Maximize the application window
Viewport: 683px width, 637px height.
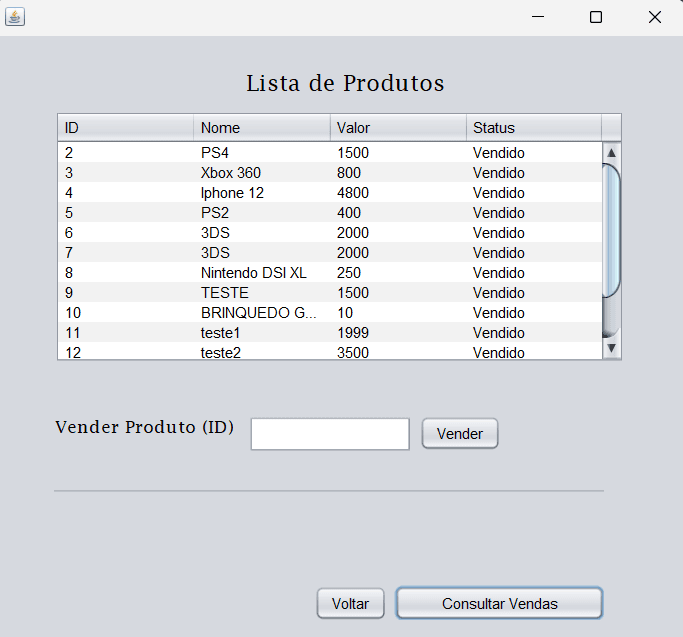[x=596, y=17]
